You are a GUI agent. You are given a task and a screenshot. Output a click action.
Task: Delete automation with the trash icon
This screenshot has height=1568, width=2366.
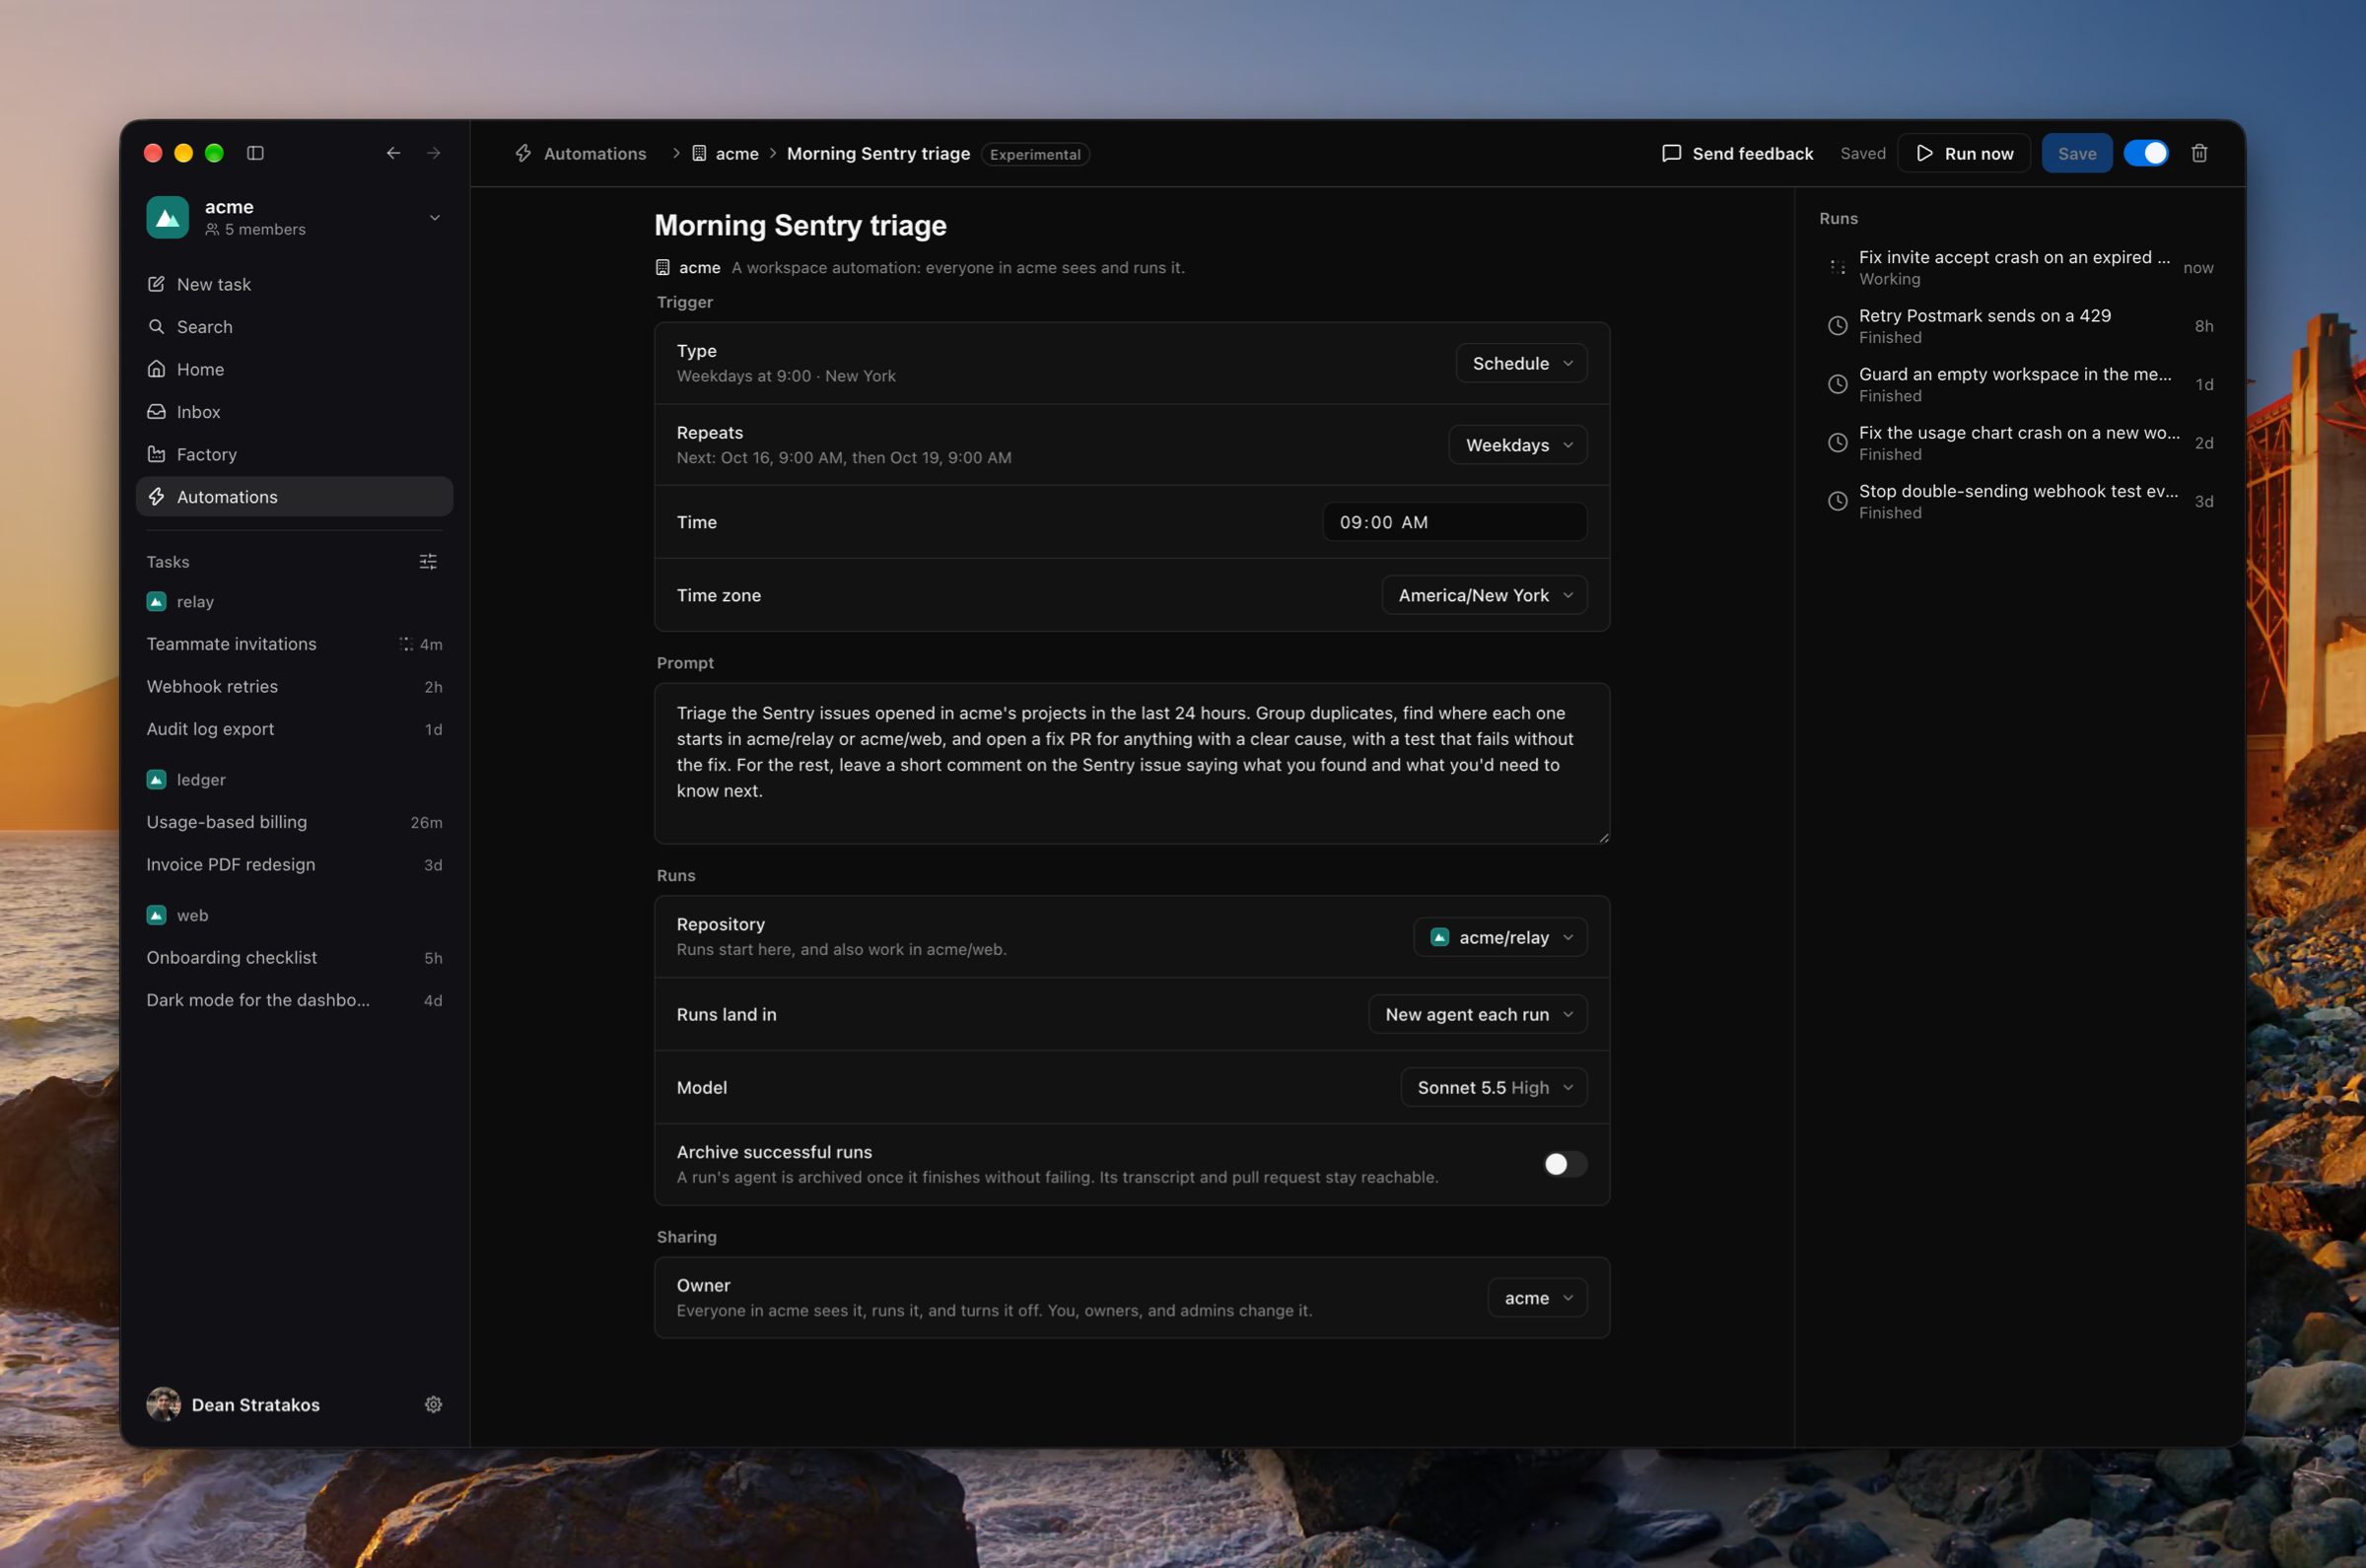[x=2200, y=153]
